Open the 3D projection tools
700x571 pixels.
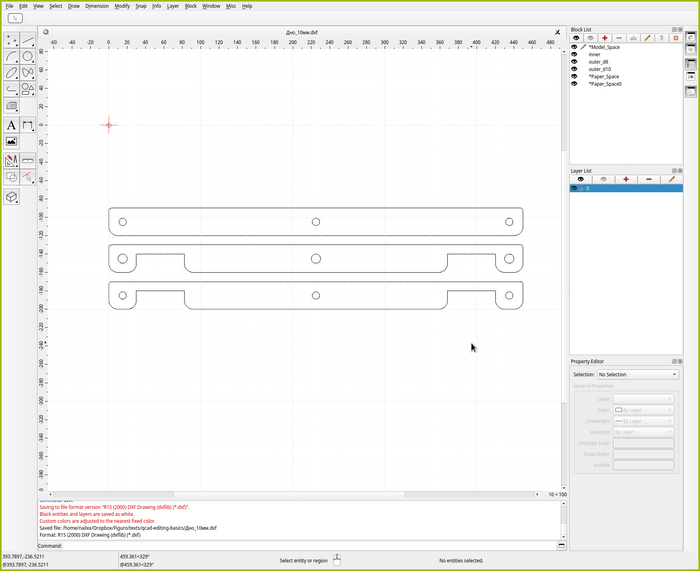point(11,197)
